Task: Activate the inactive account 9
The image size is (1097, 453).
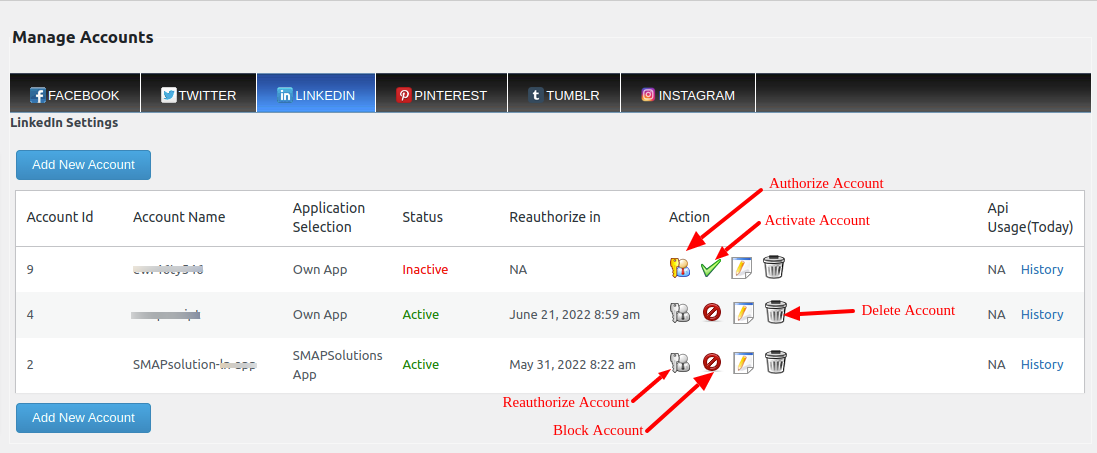Action: [711, 267]
